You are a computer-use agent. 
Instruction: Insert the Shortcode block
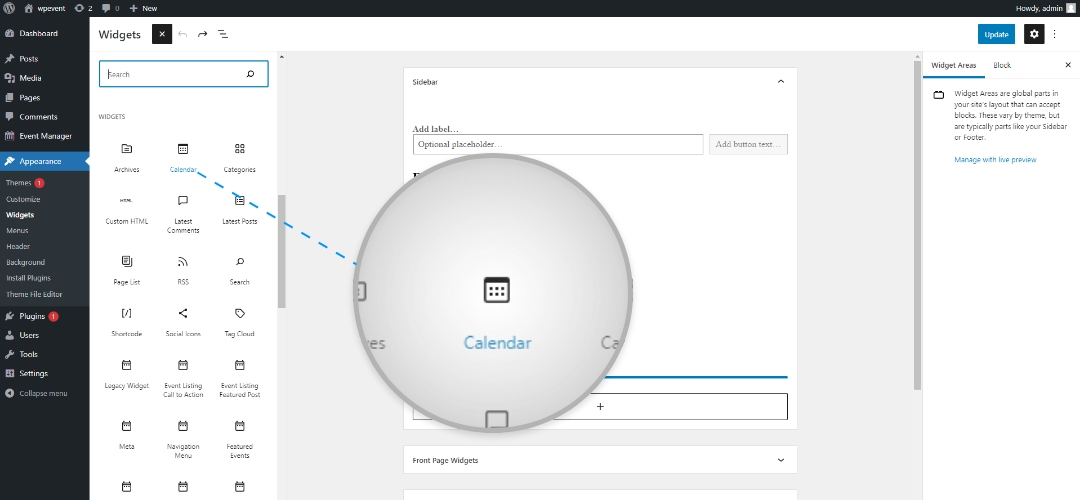[126, 320]
